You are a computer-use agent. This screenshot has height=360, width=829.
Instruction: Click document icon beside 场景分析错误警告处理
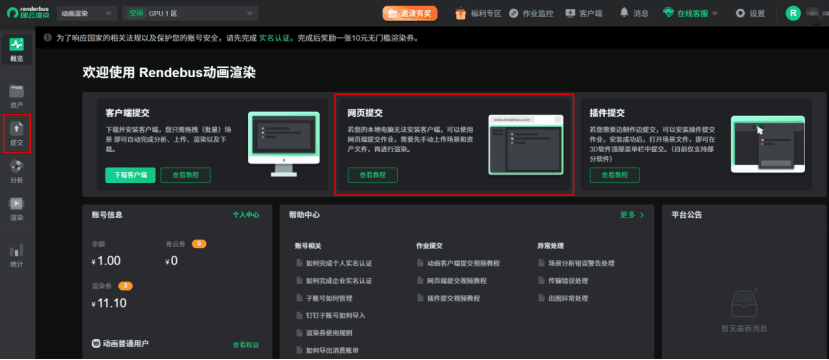541,263
